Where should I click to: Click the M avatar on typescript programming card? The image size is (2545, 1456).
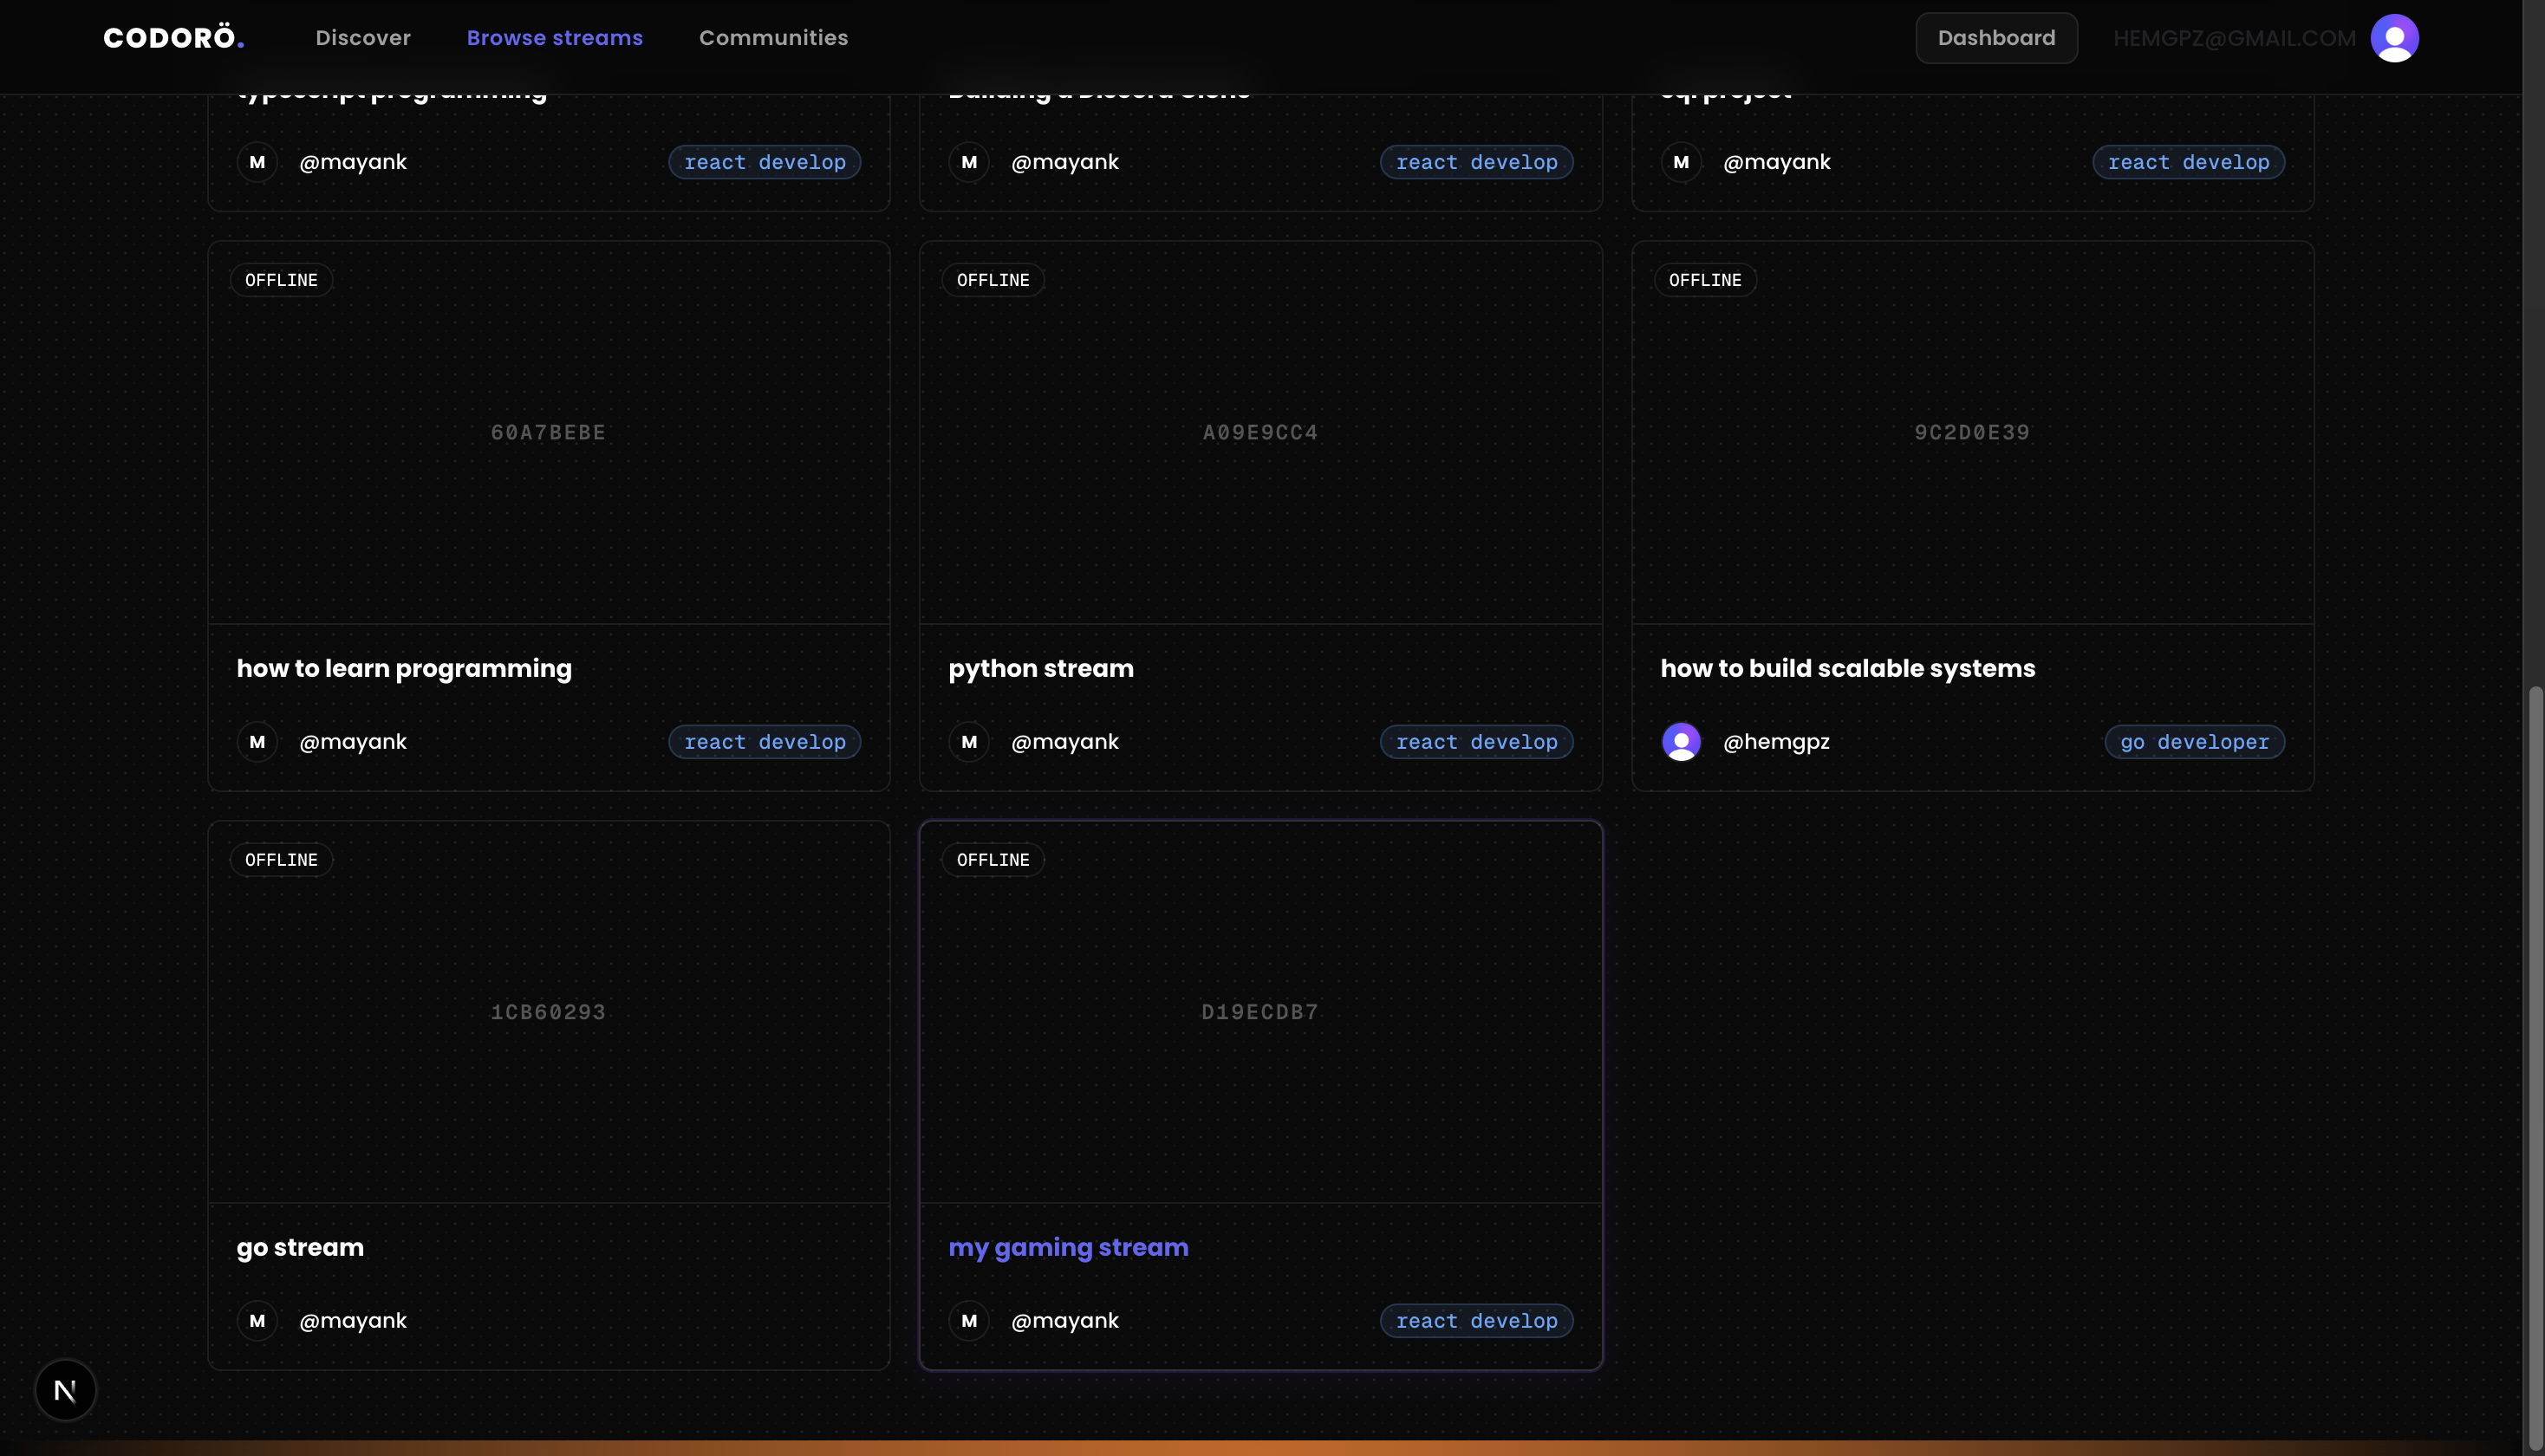coord(257,162)
